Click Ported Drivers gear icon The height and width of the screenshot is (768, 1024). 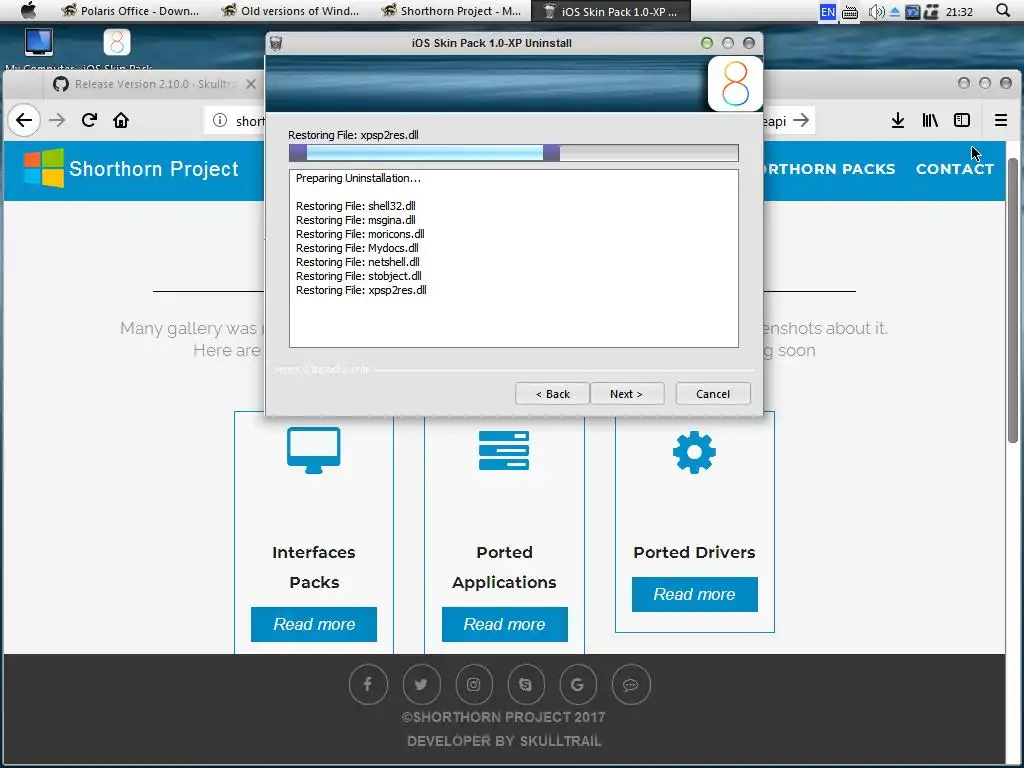(694, 452)
